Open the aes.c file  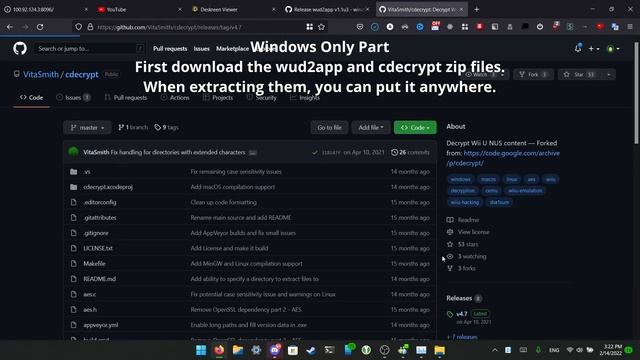(x=89, y=294)
